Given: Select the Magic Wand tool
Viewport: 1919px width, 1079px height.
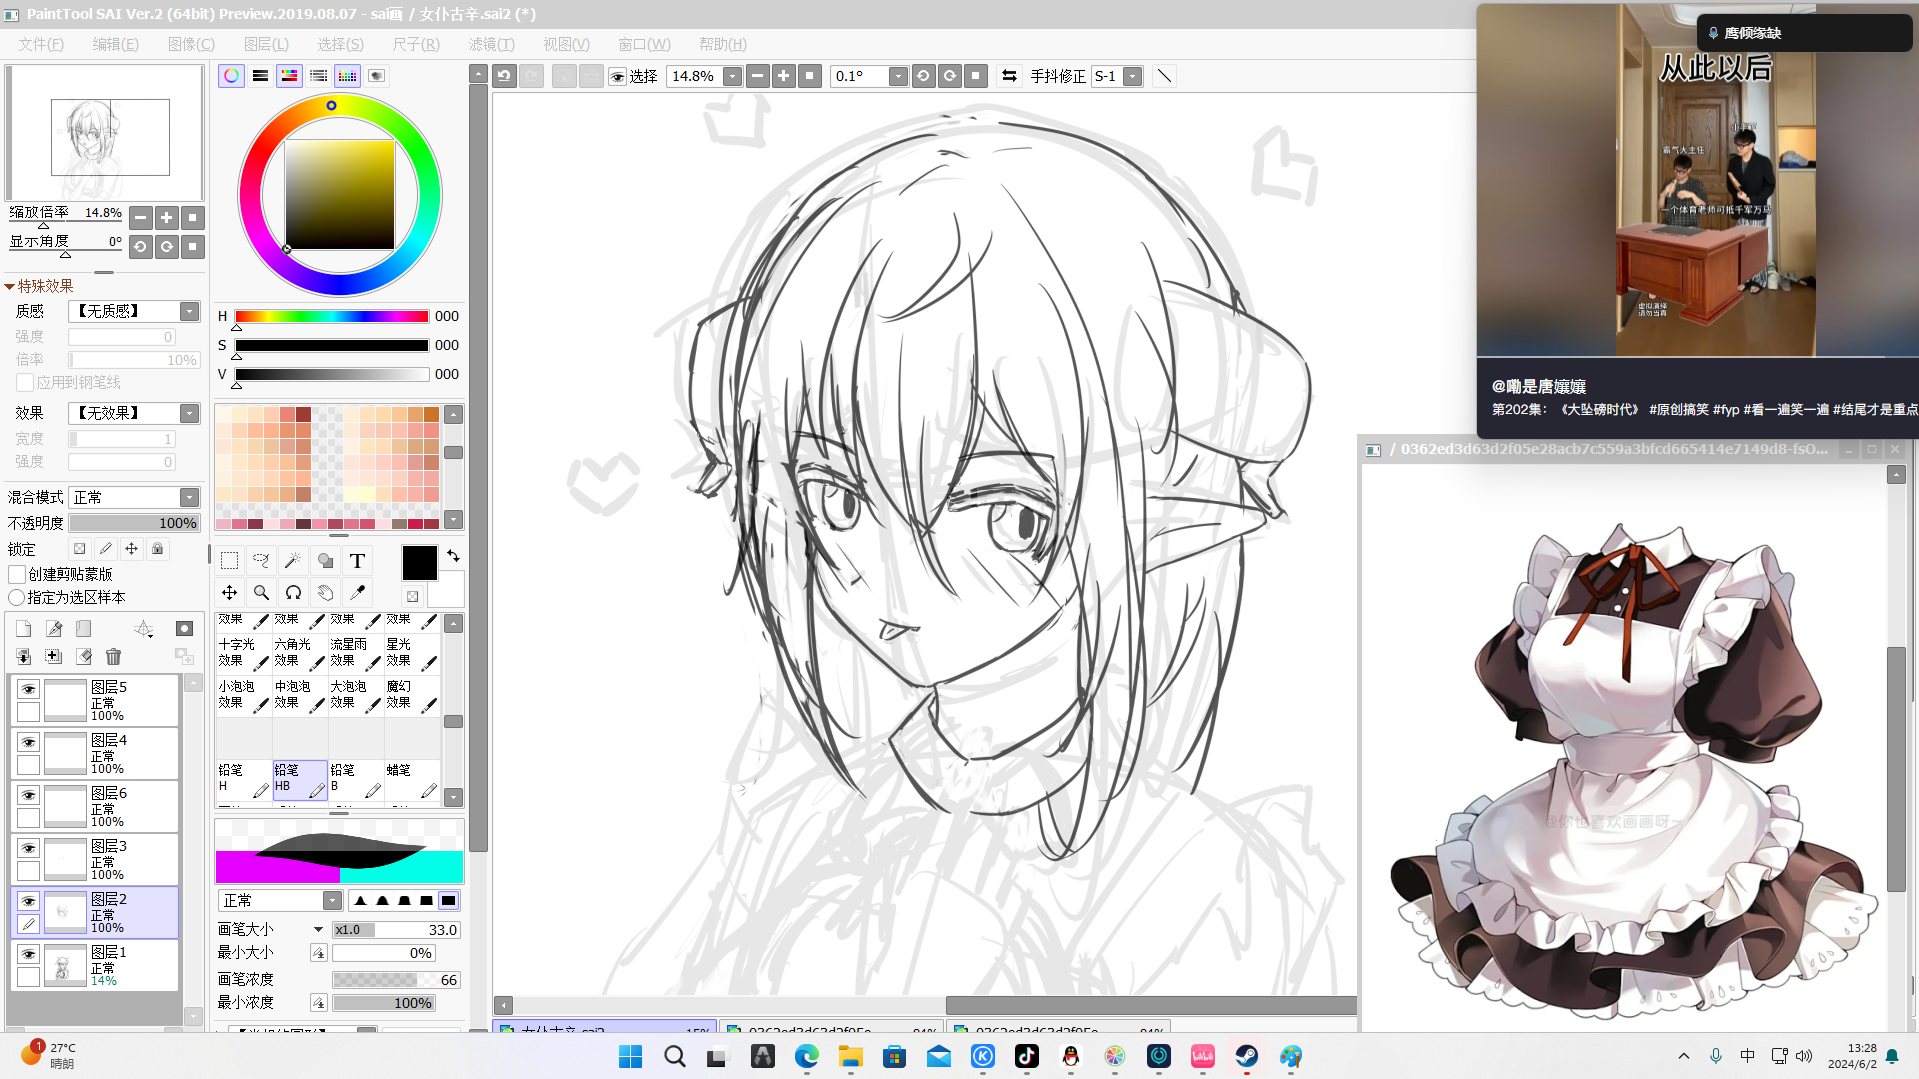Looking at the screenshot, I should (293, 561).
